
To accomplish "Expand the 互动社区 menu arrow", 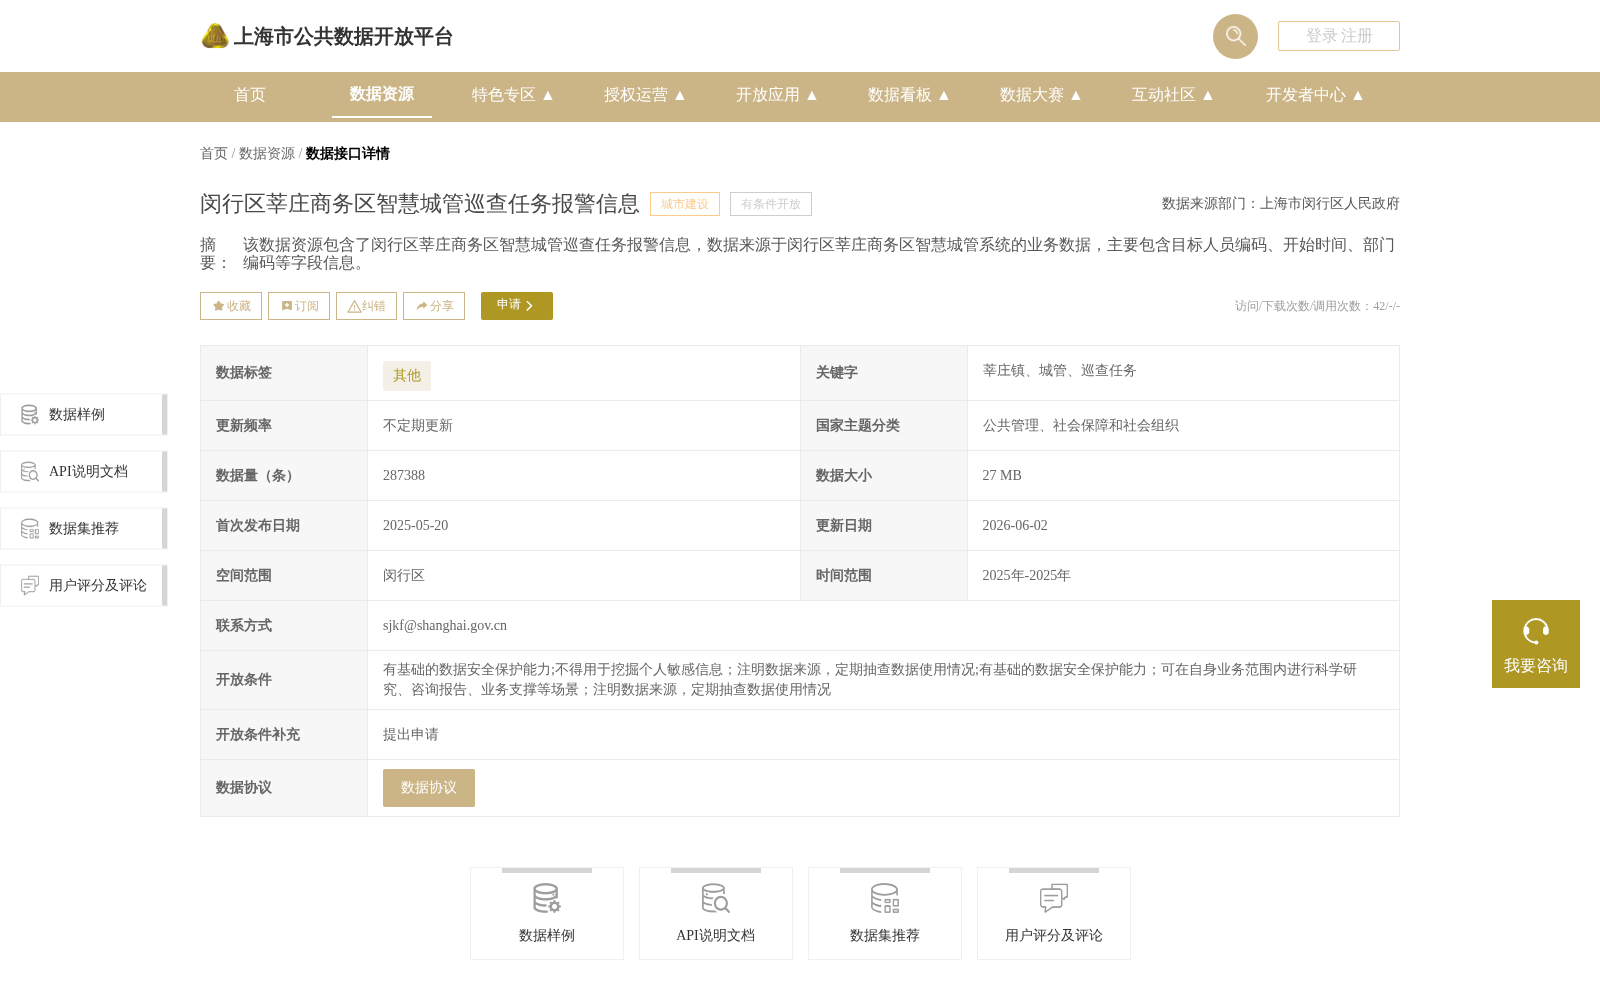I will click(x=1208, y=95).
